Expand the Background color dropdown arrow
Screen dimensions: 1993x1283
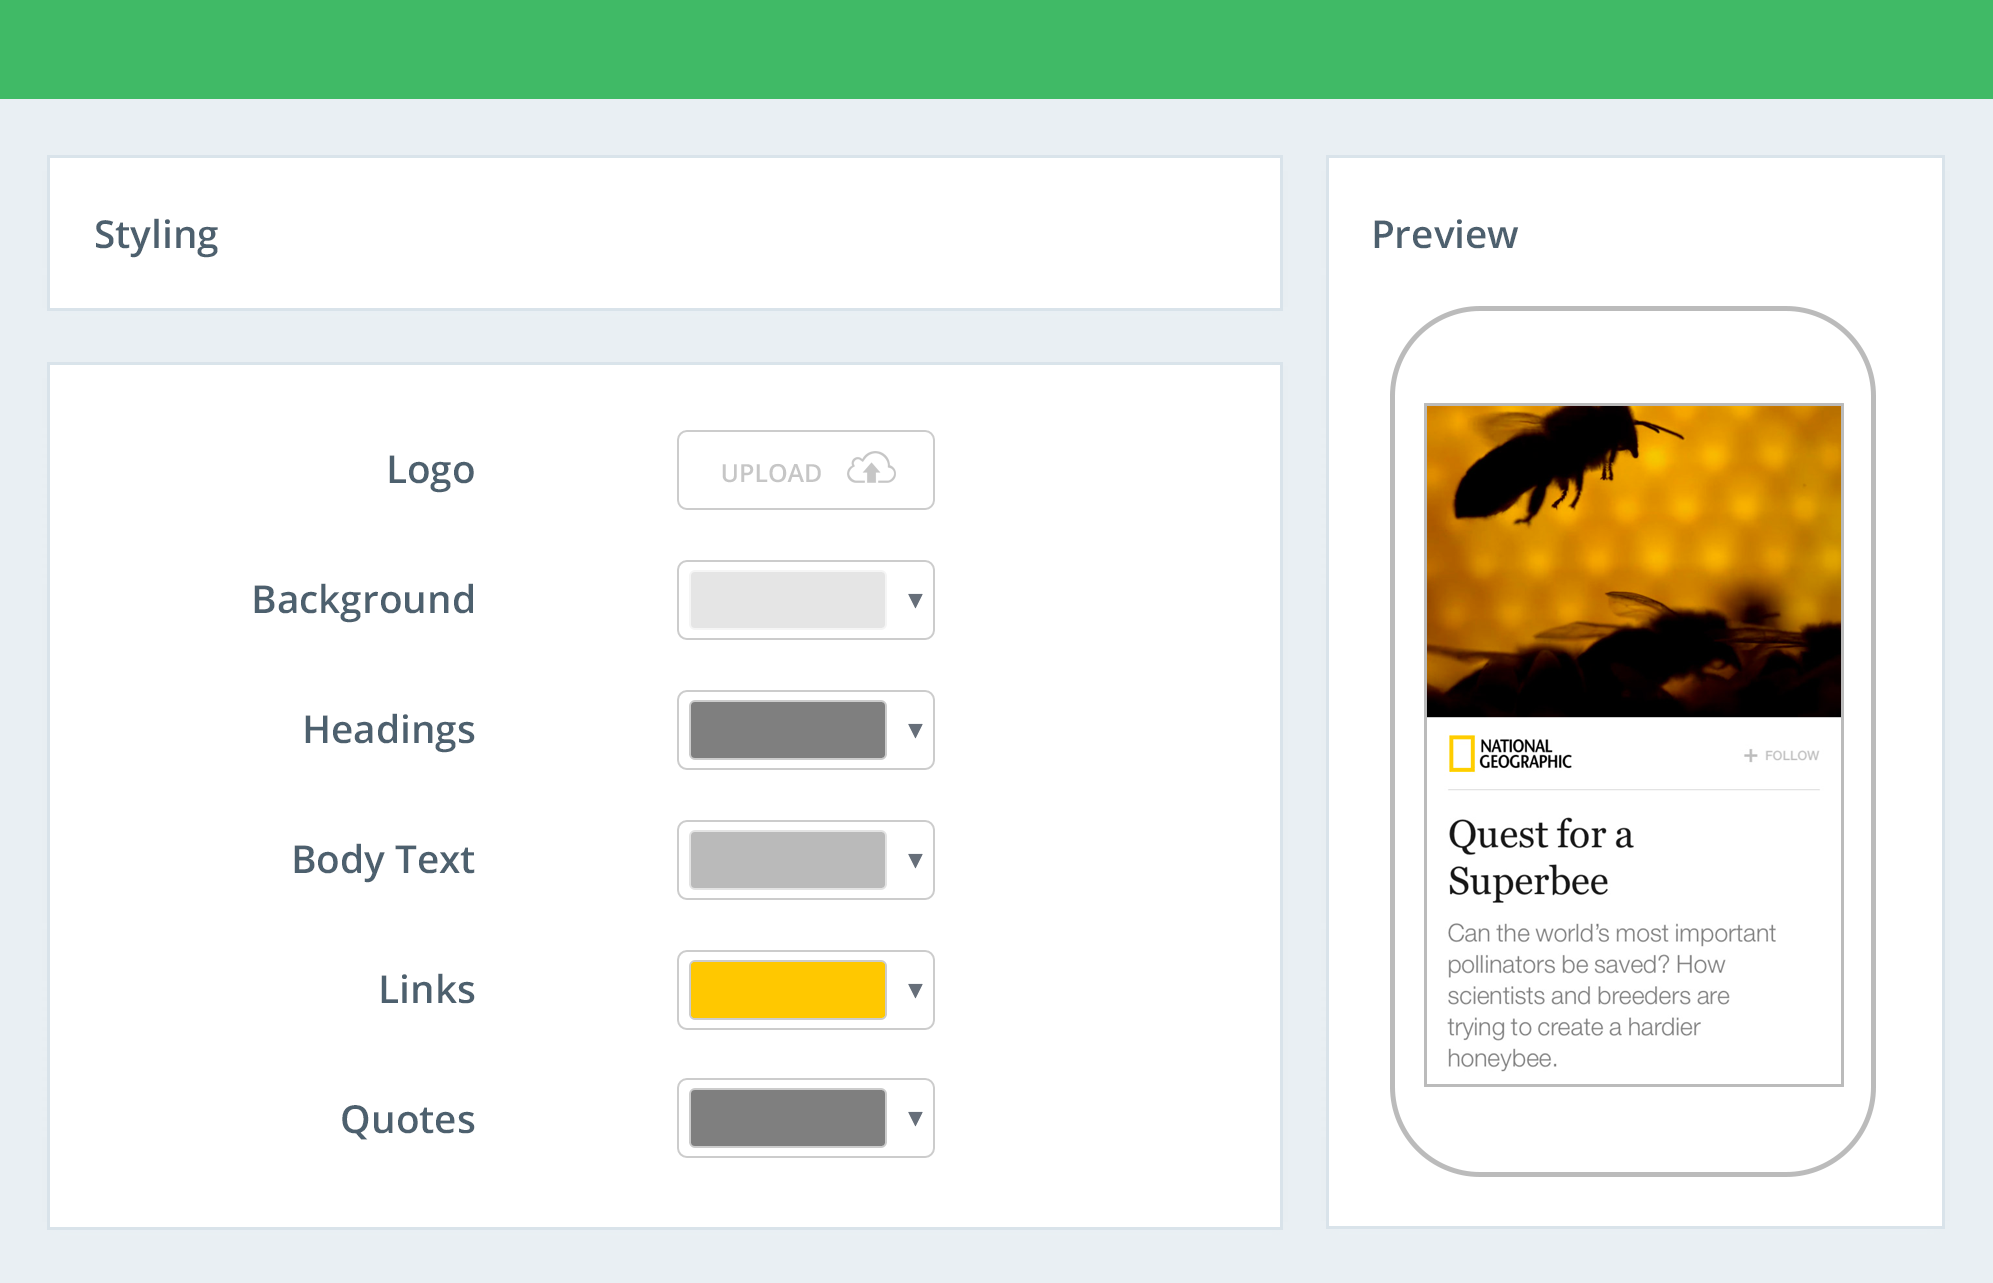914,600
